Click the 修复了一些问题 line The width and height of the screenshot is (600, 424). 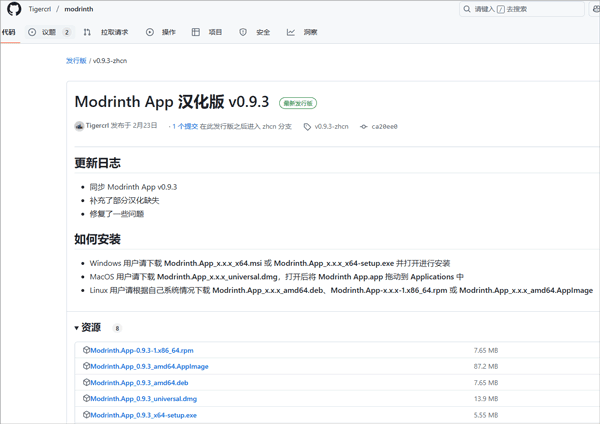pyautogui.click(x=117, y=214)
